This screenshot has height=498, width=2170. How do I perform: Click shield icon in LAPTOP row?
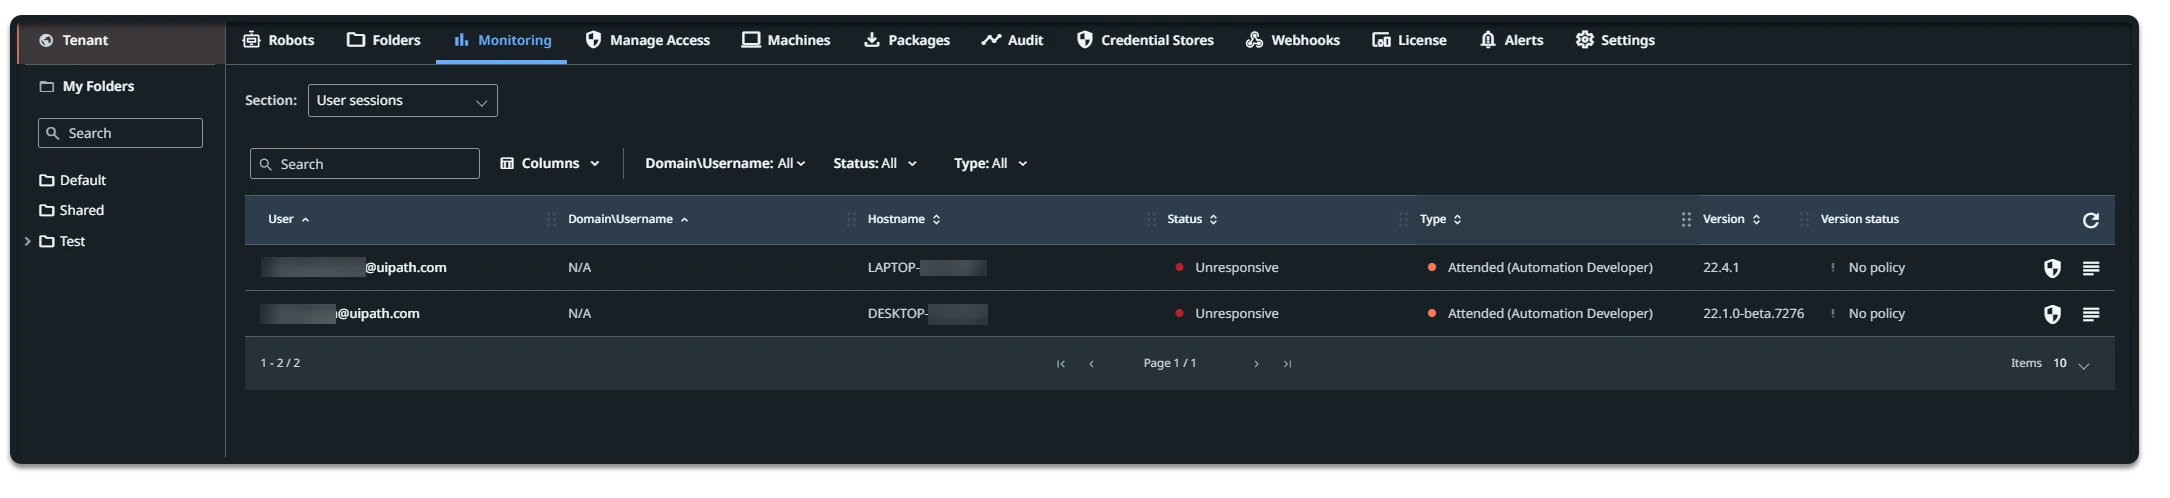coord(2052,268)
